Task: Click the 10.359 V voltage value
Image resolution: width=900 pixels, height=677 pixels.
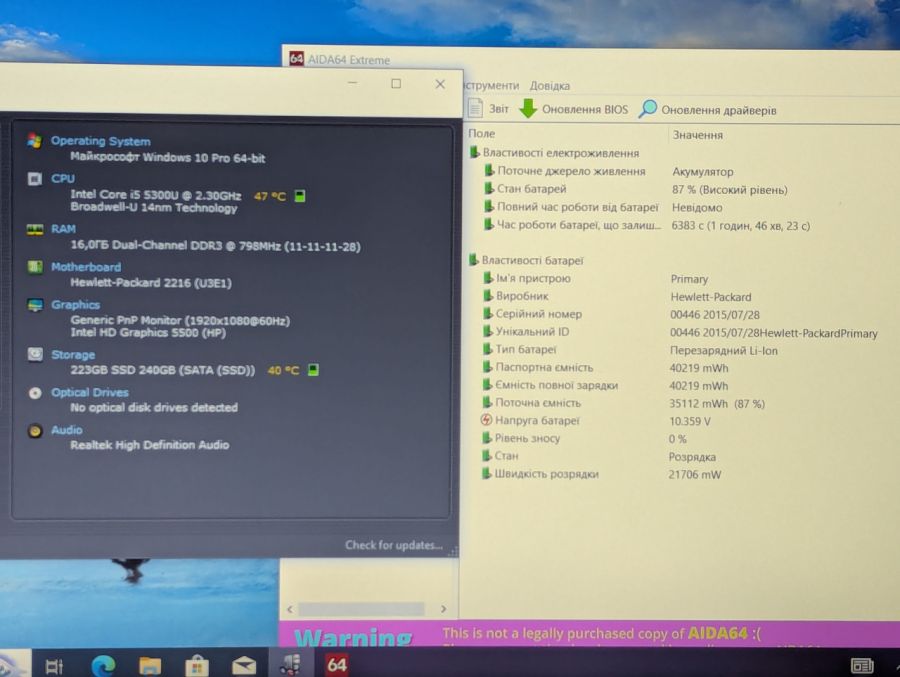Action: pos(689,421)
